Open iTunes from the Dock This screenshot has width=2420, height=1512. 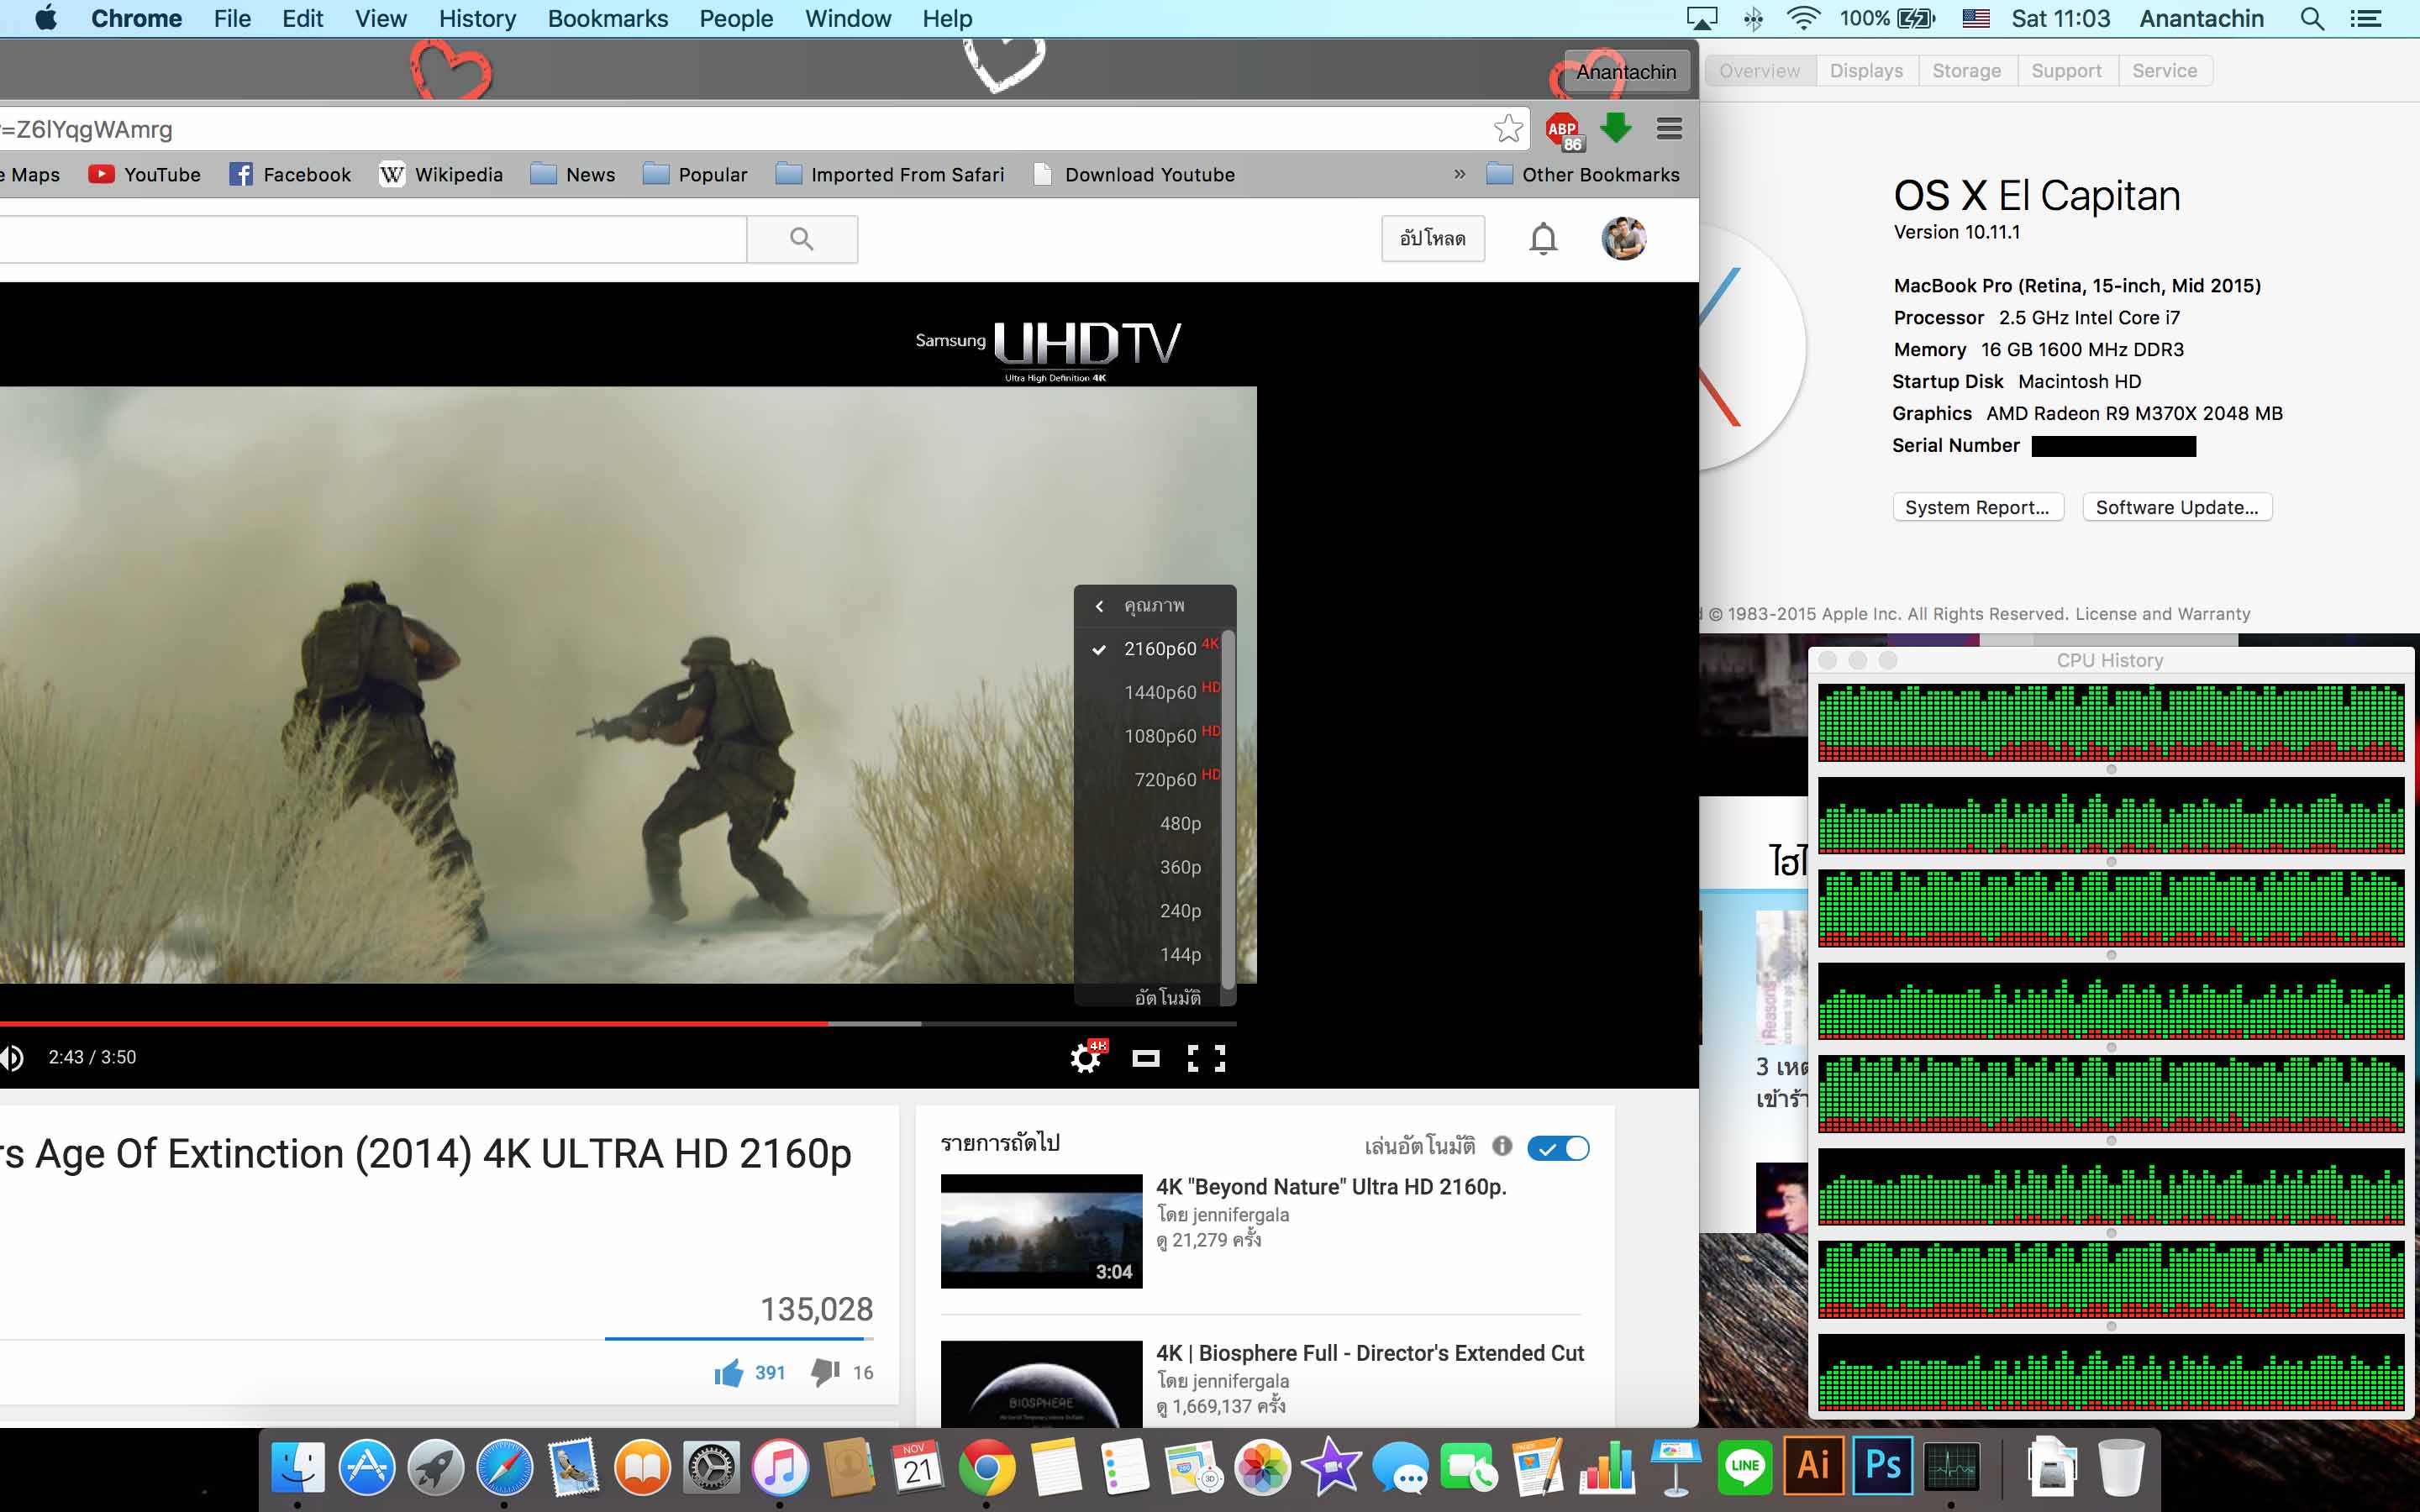pyautogui.click(x=780, y=1468)
